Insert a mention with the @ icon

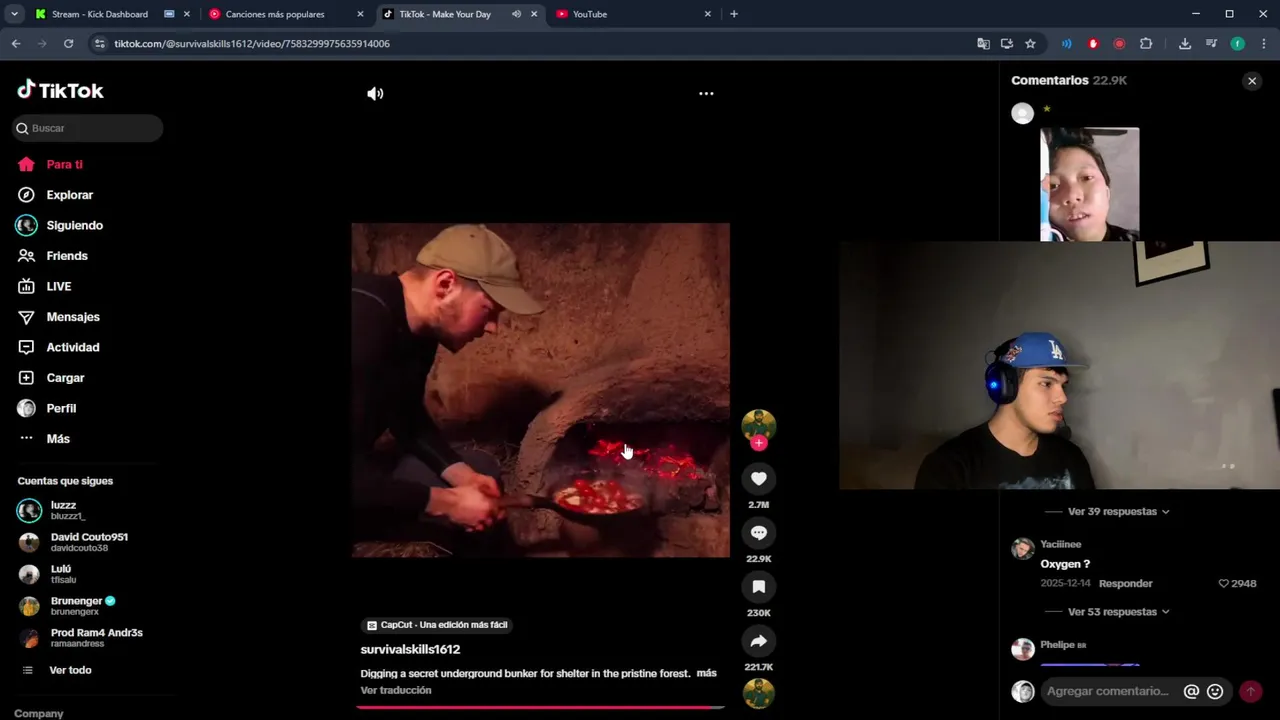click(x=1191, y=691)
